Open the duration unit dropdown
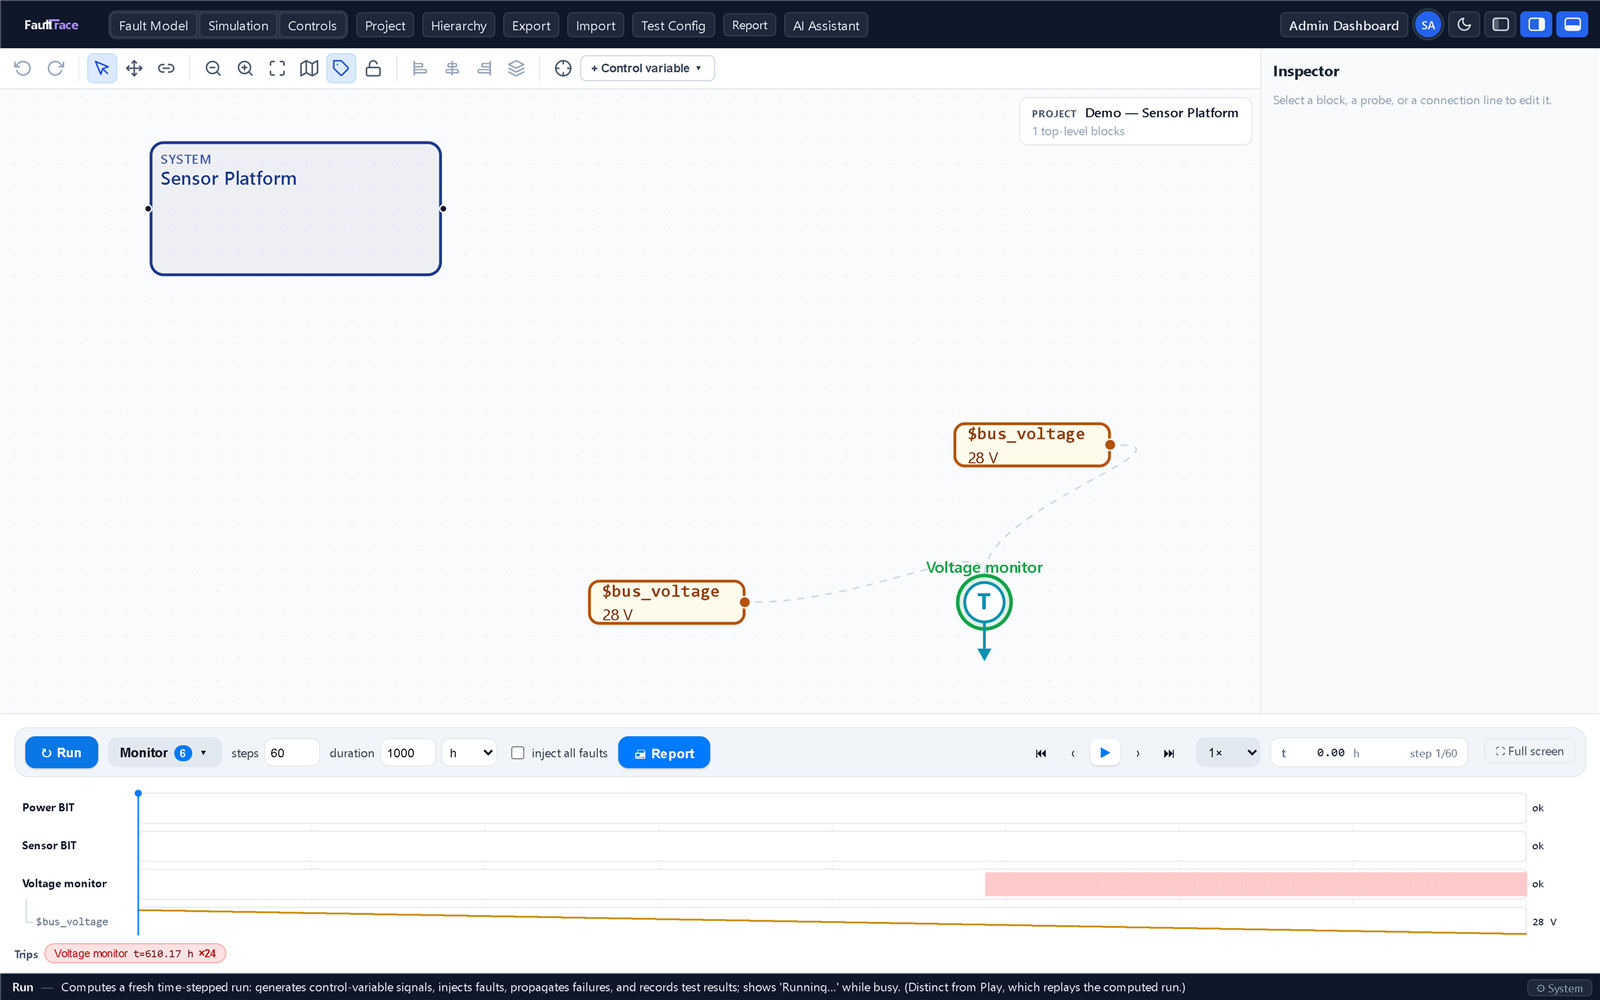This screenshot has width=1600, height=1000. tap(470, 753)
